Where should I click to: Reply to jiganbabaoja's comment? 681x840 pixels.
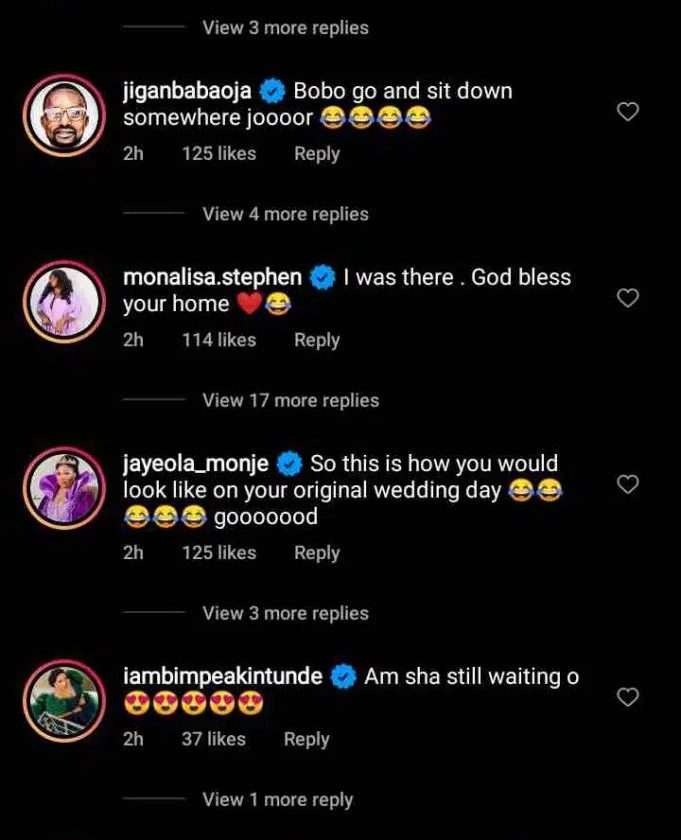pyautogui.click(x=316, y=154)
